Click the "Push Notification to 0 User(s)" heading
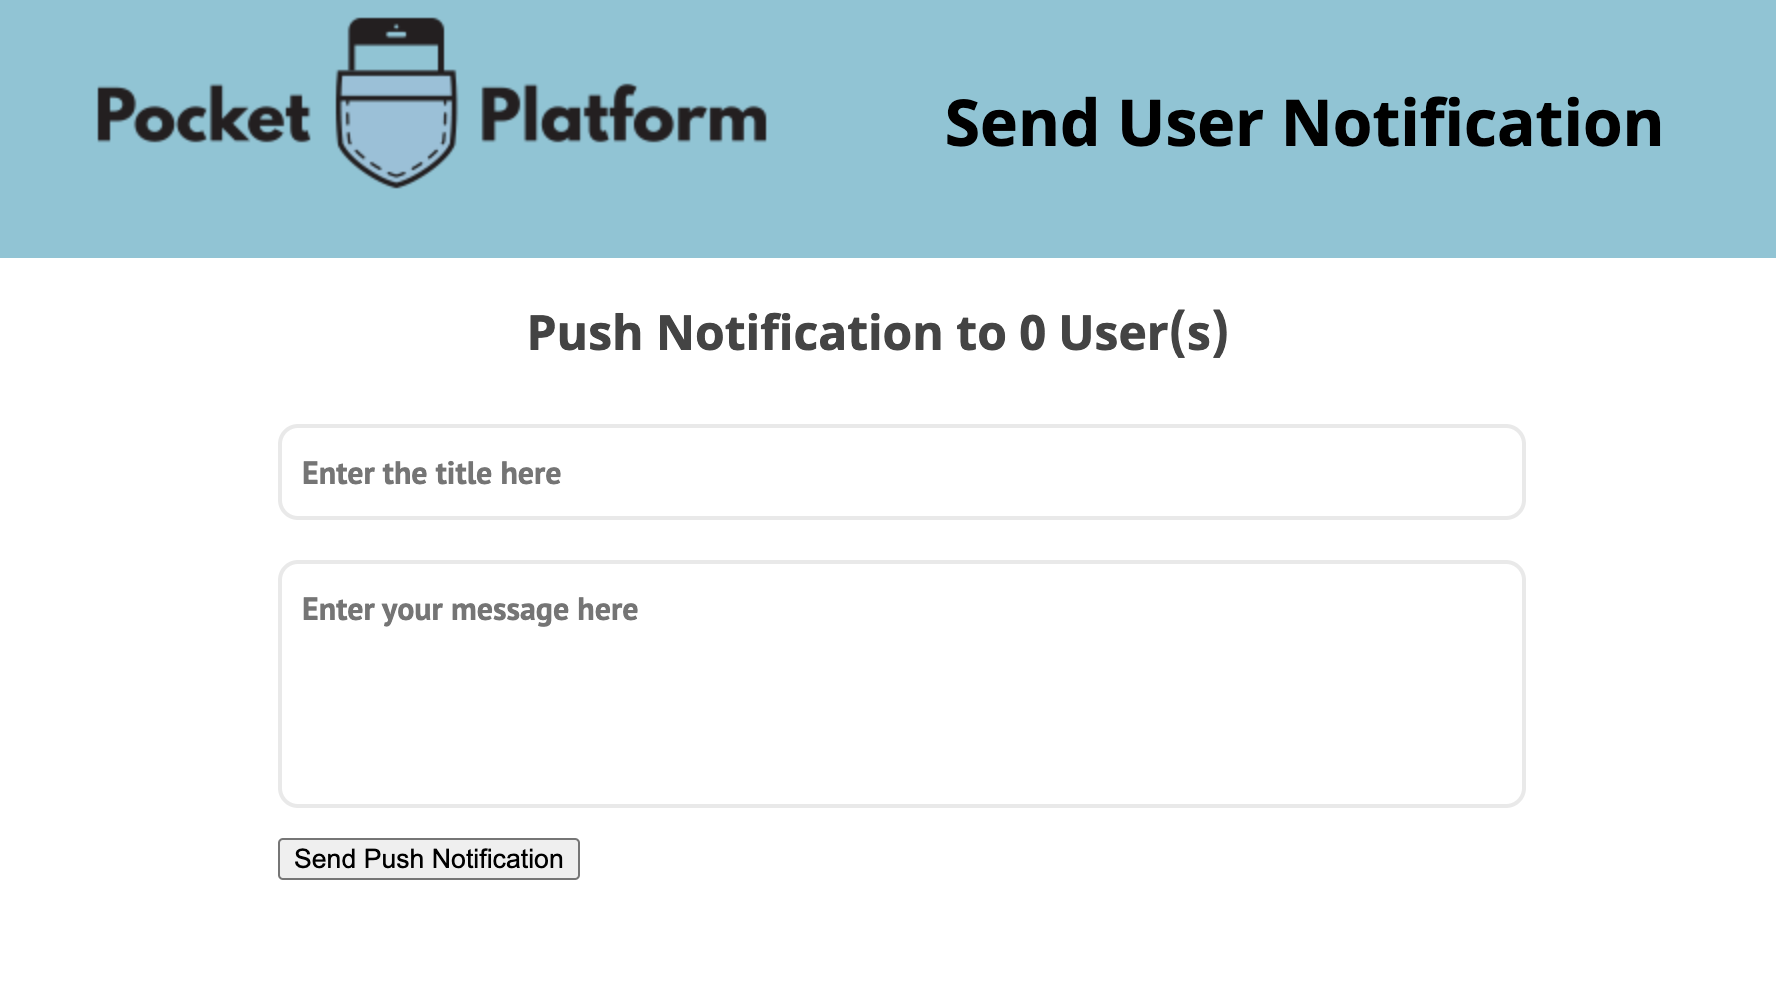The image size is (1776, 984). click(x=877, y=333)
